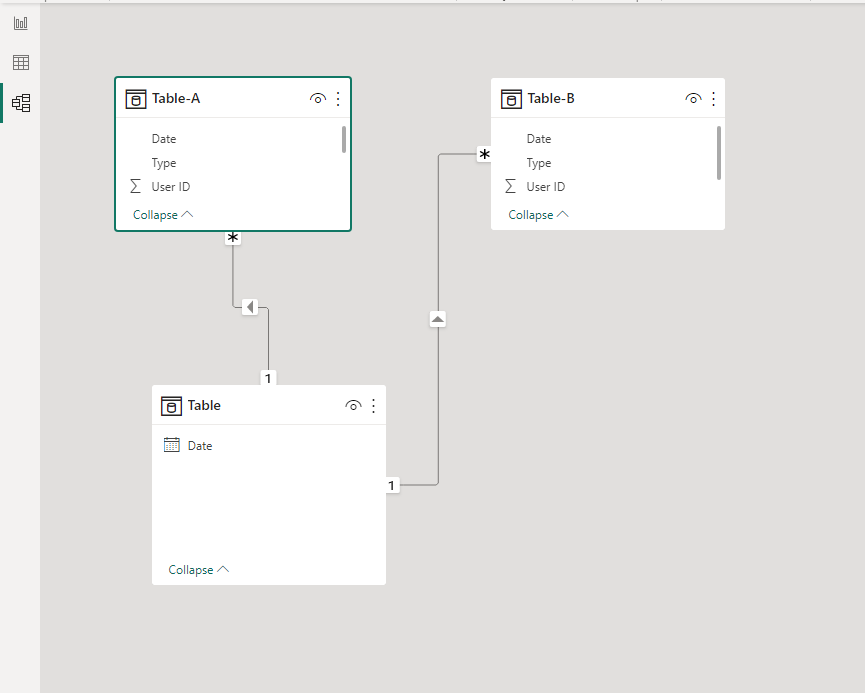This screenshot has width=865, height=693.
Task: Collapse the Table-A card
Action: (163, 215)
